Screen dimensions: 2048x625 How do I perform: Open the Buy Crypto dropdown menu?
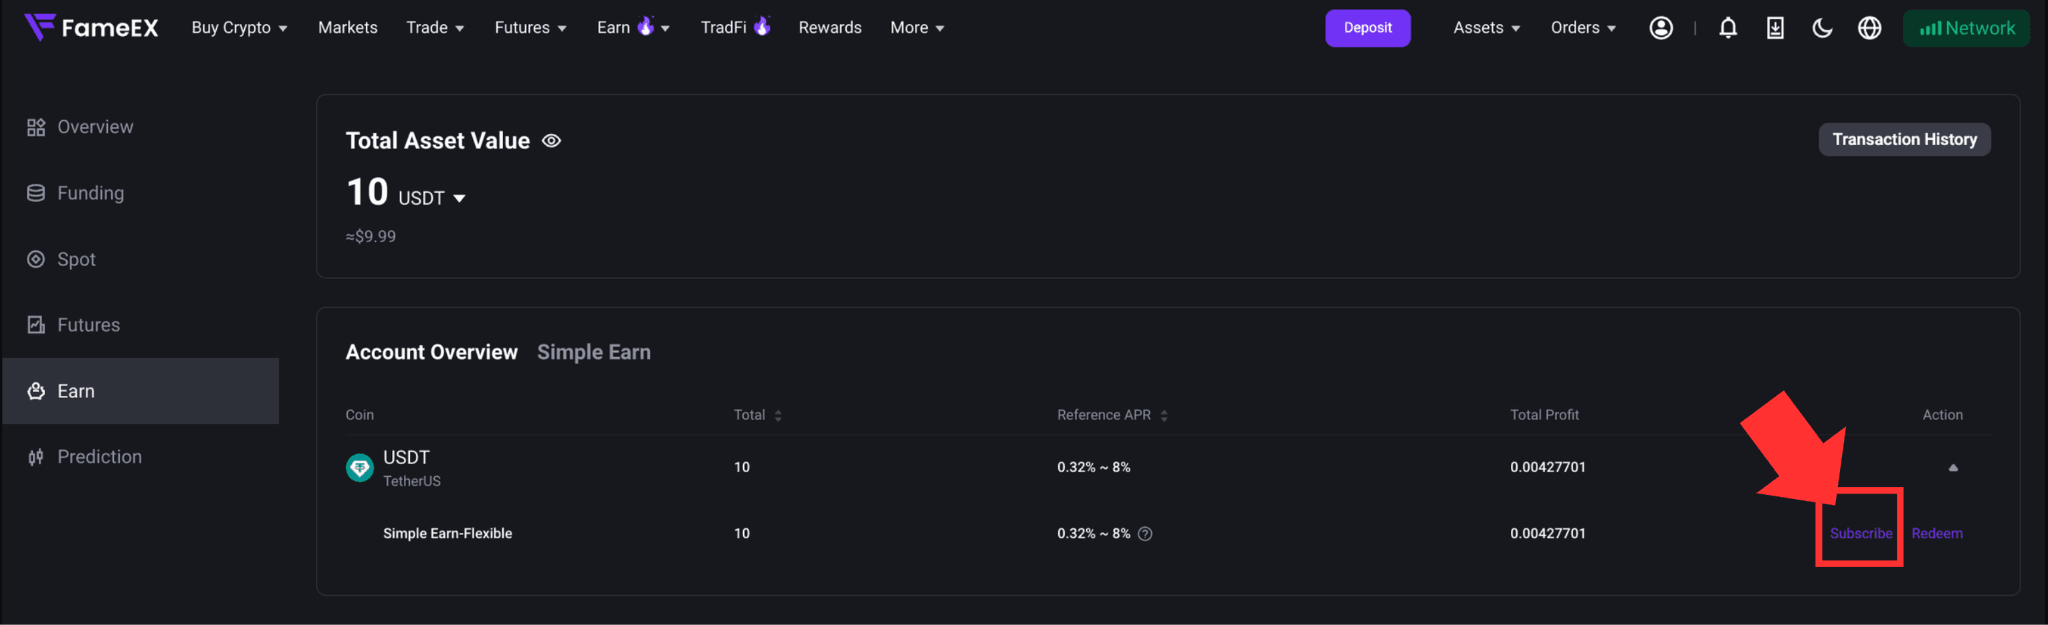[240, 28]
